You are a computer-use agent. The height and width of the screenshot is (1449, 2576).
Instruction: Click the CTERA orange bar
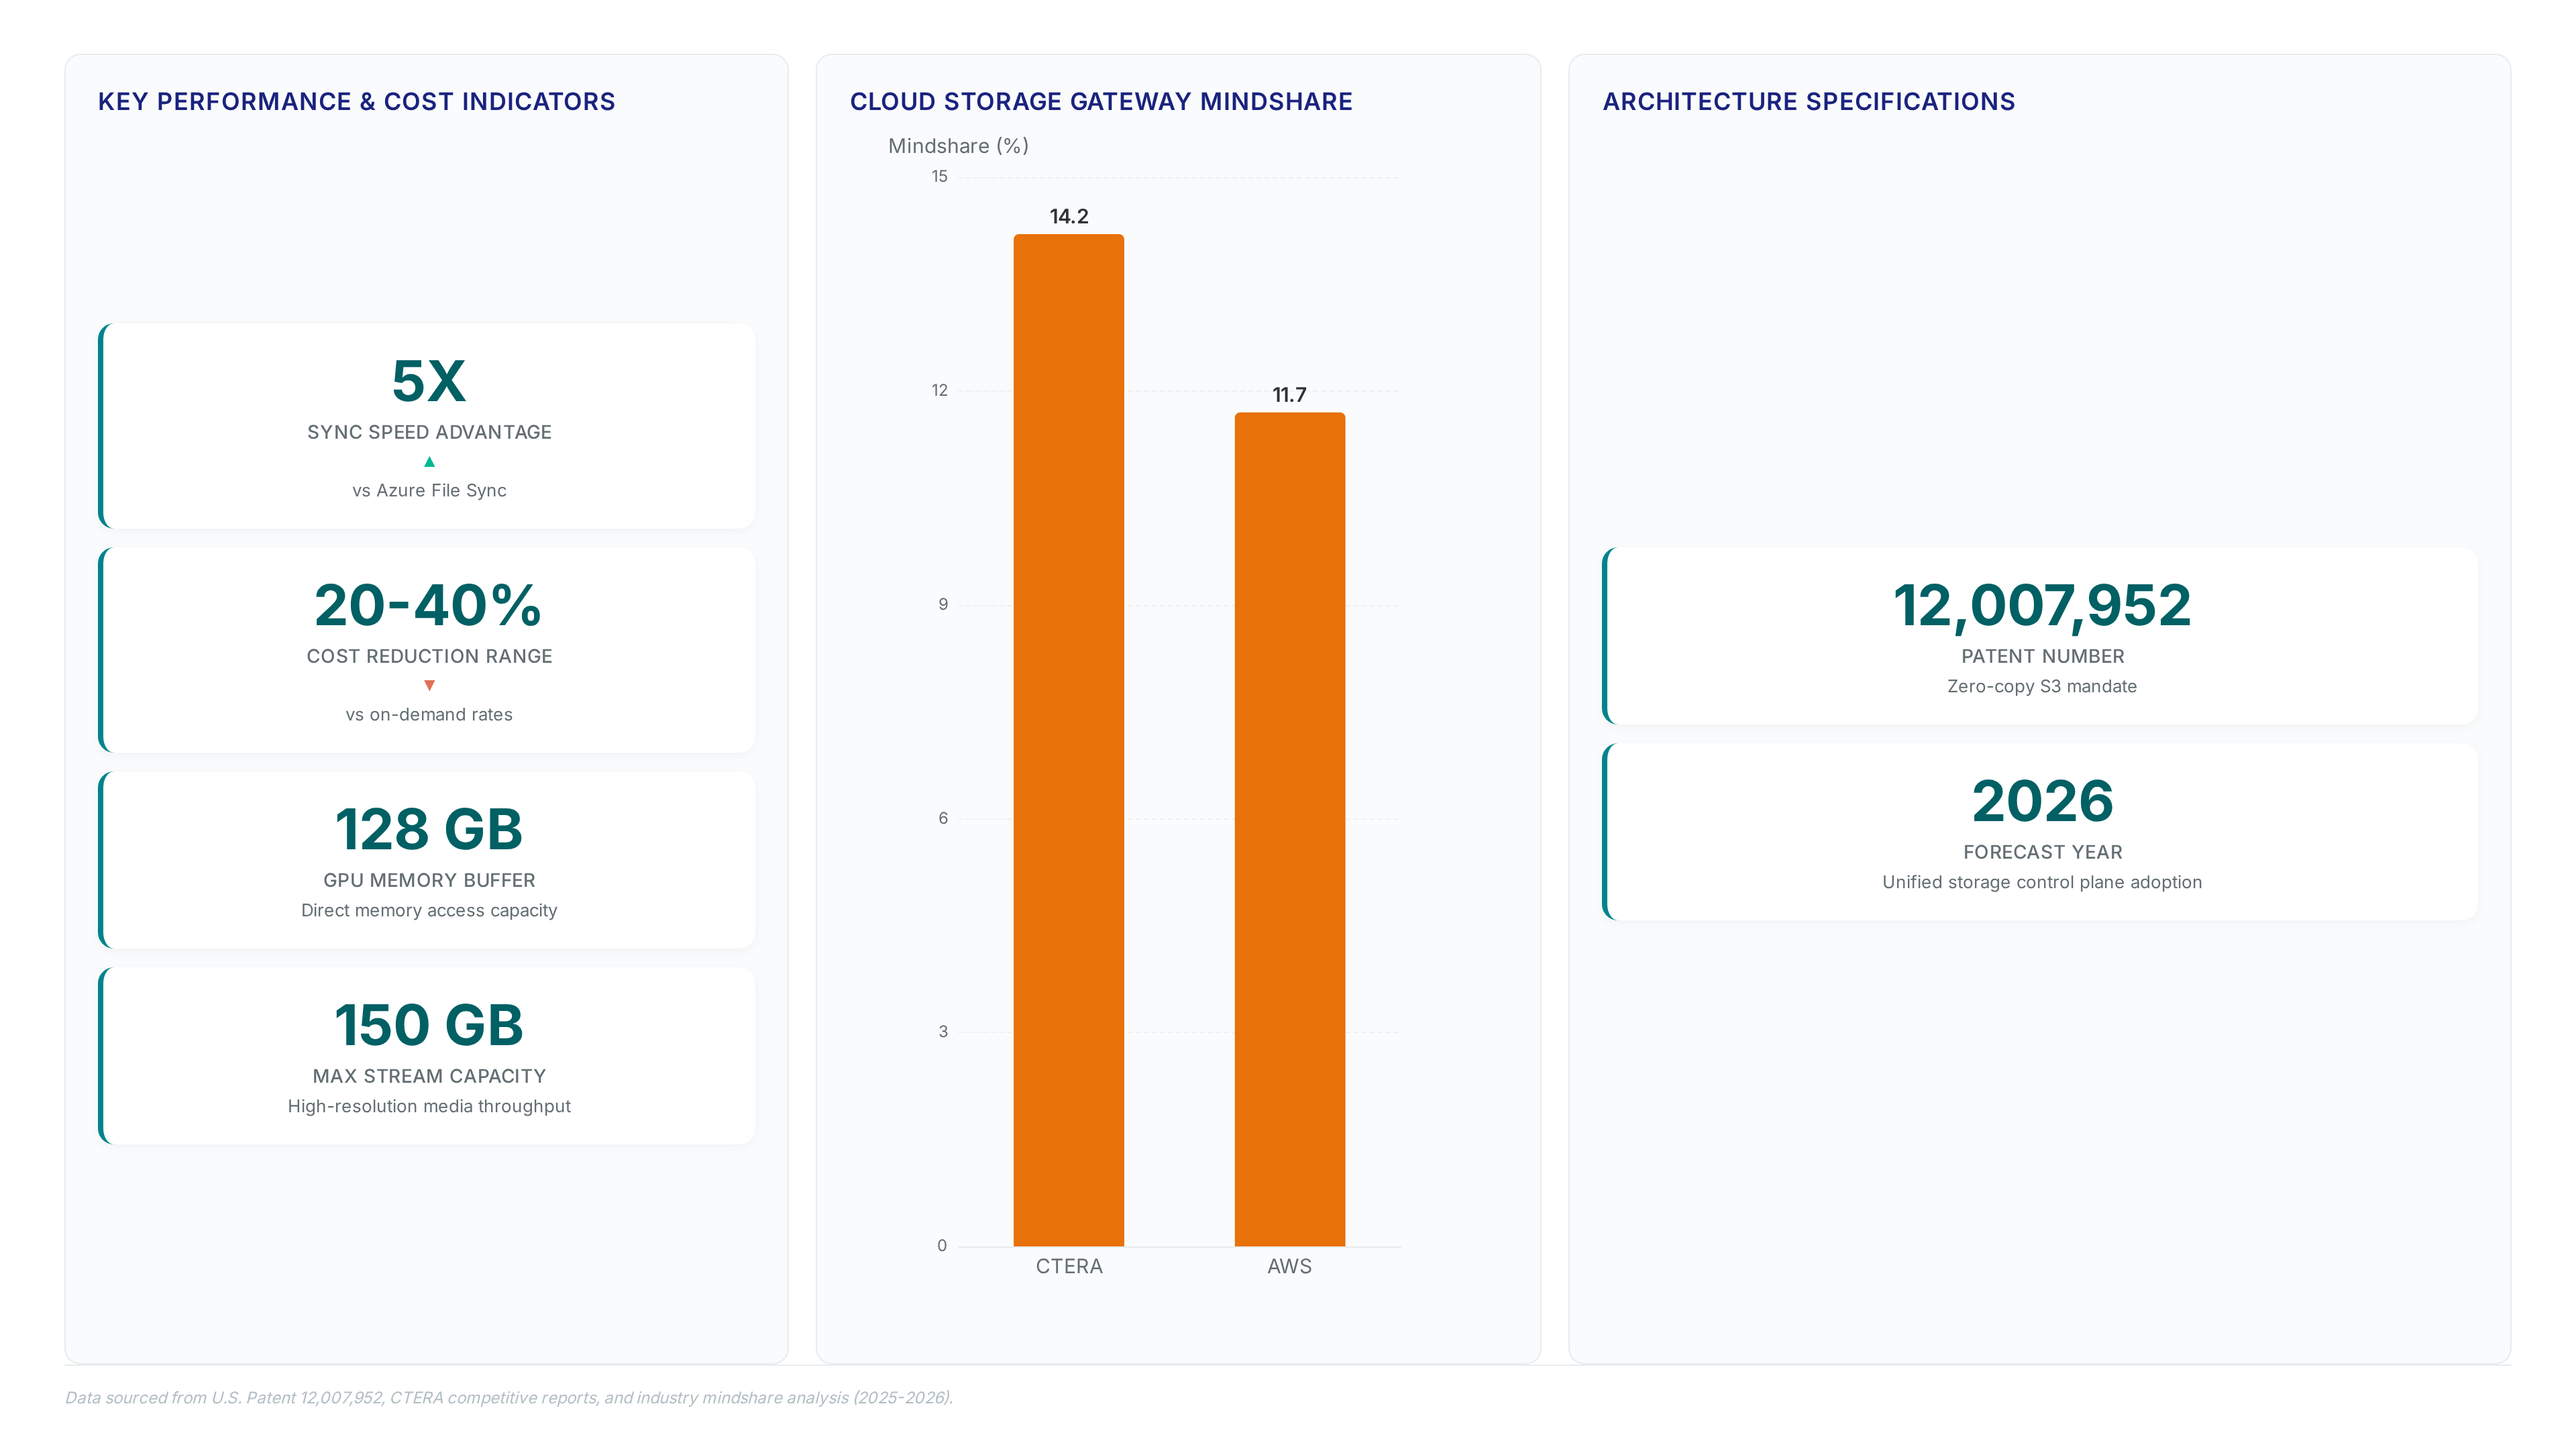click(1069, 740)
